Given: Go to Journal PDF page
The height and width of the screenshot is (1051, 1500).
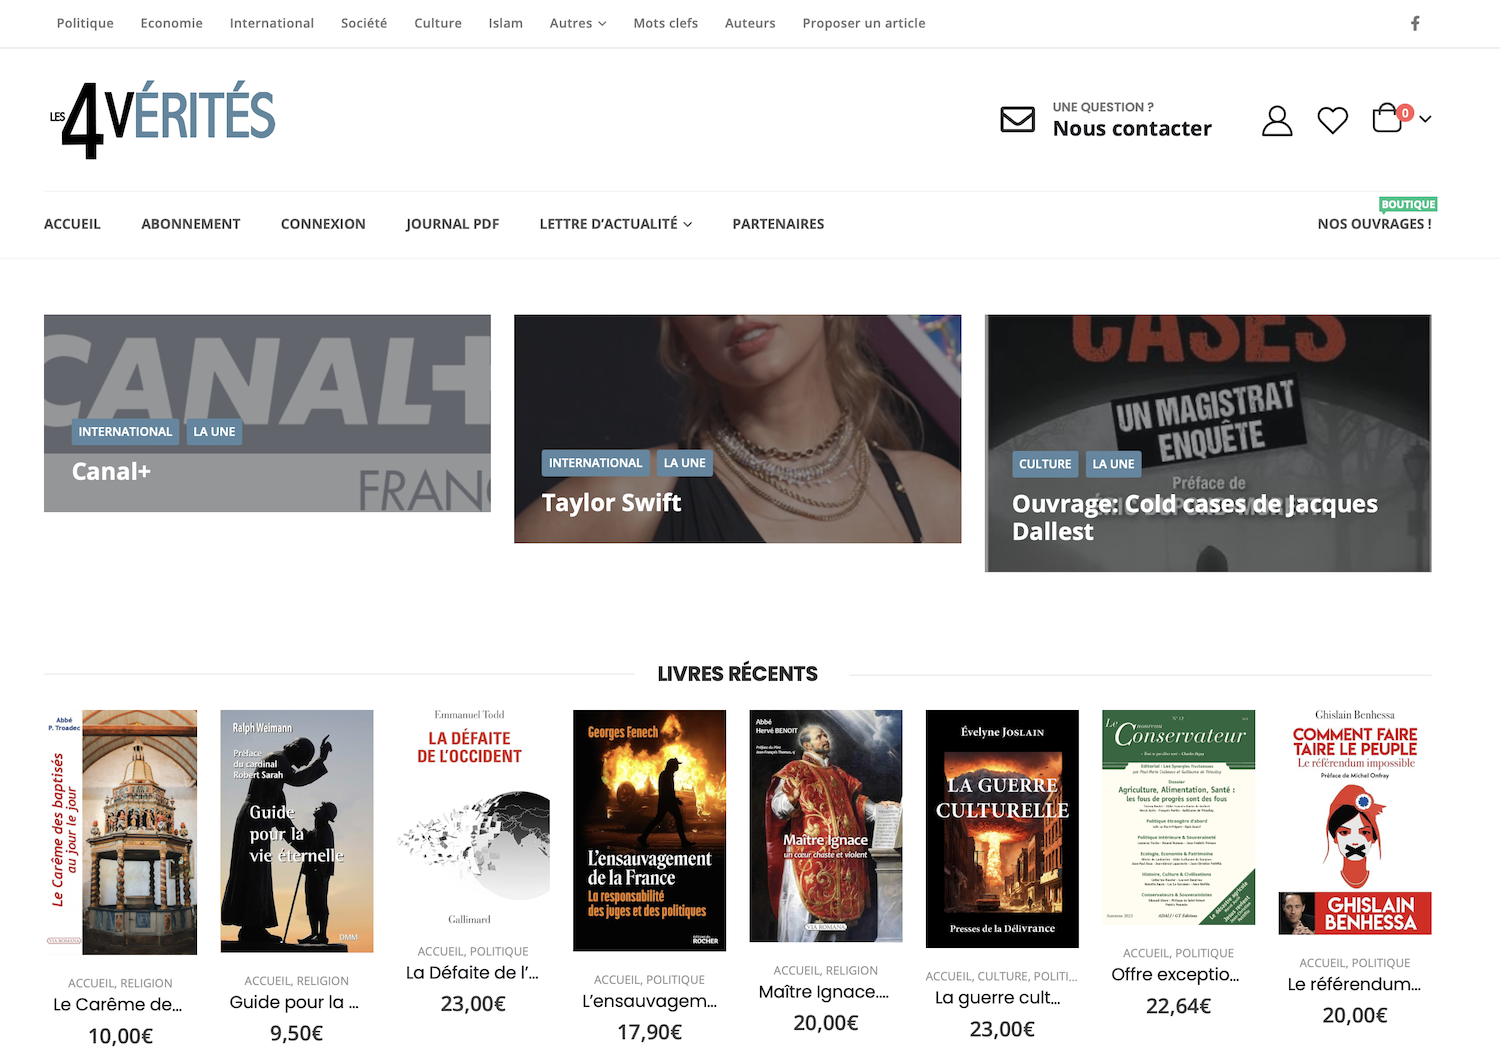Looking at the screenshot, I should 452,224.
